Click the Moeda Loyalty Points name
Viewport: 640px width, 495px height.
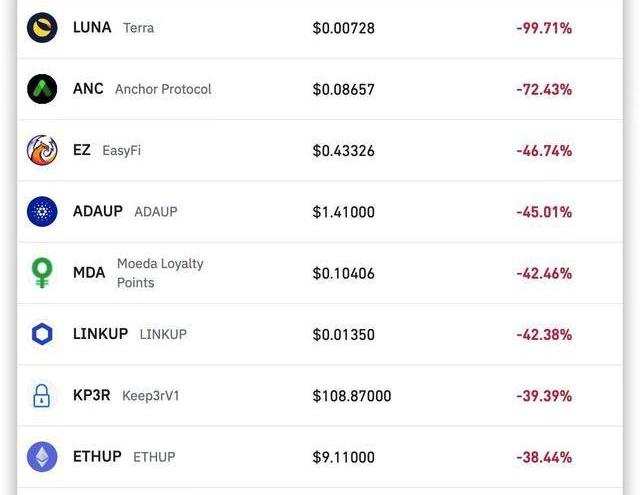[x=160, y=273]
